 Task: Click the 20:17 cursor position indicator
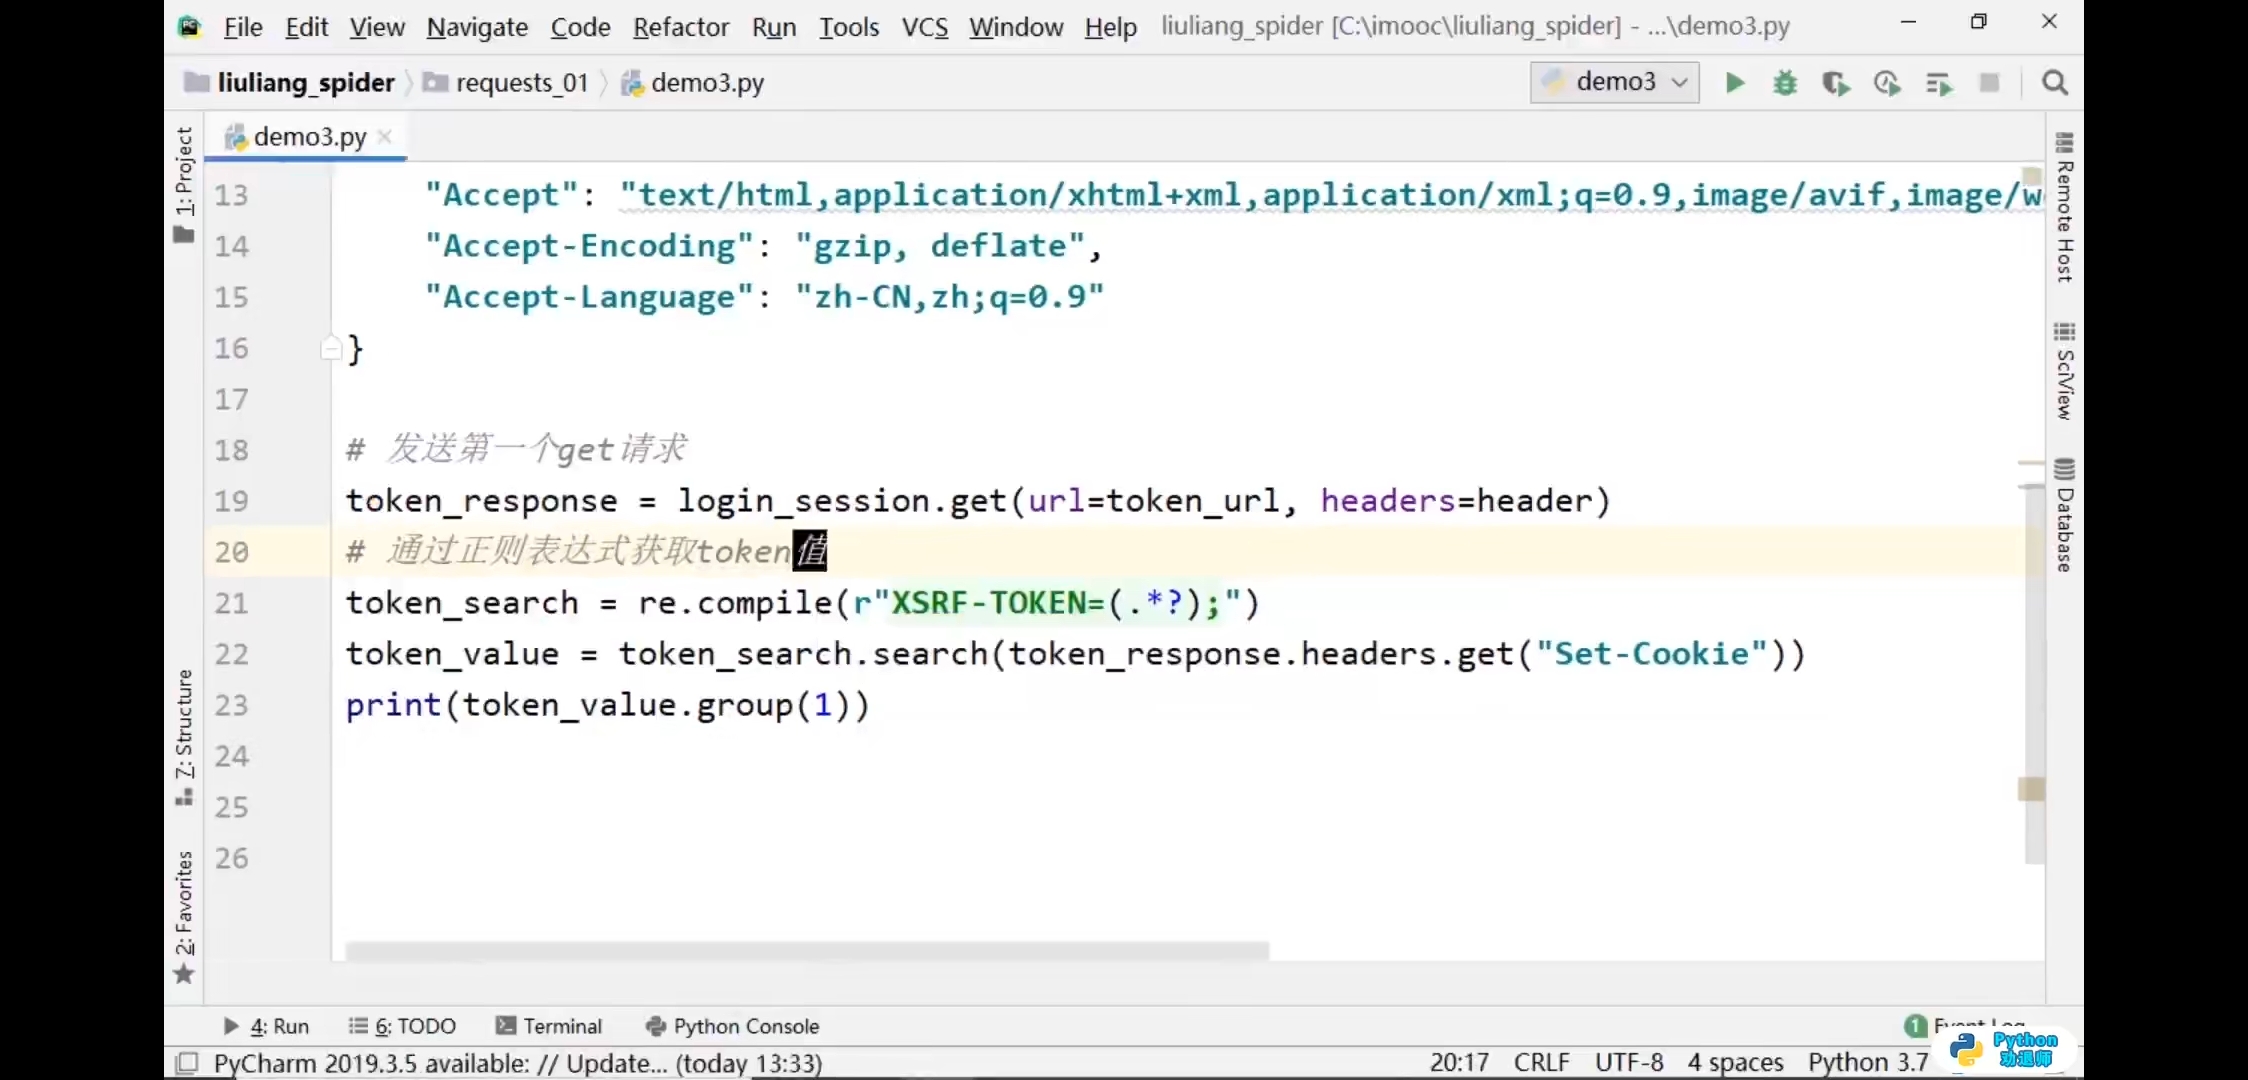pyautogui.click(x=1459, y=1062)
